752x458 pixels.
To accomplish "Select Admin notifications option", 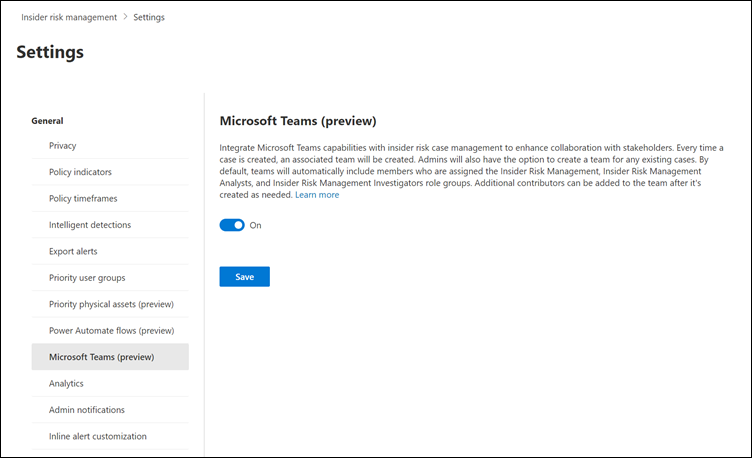I will [110, 410].
